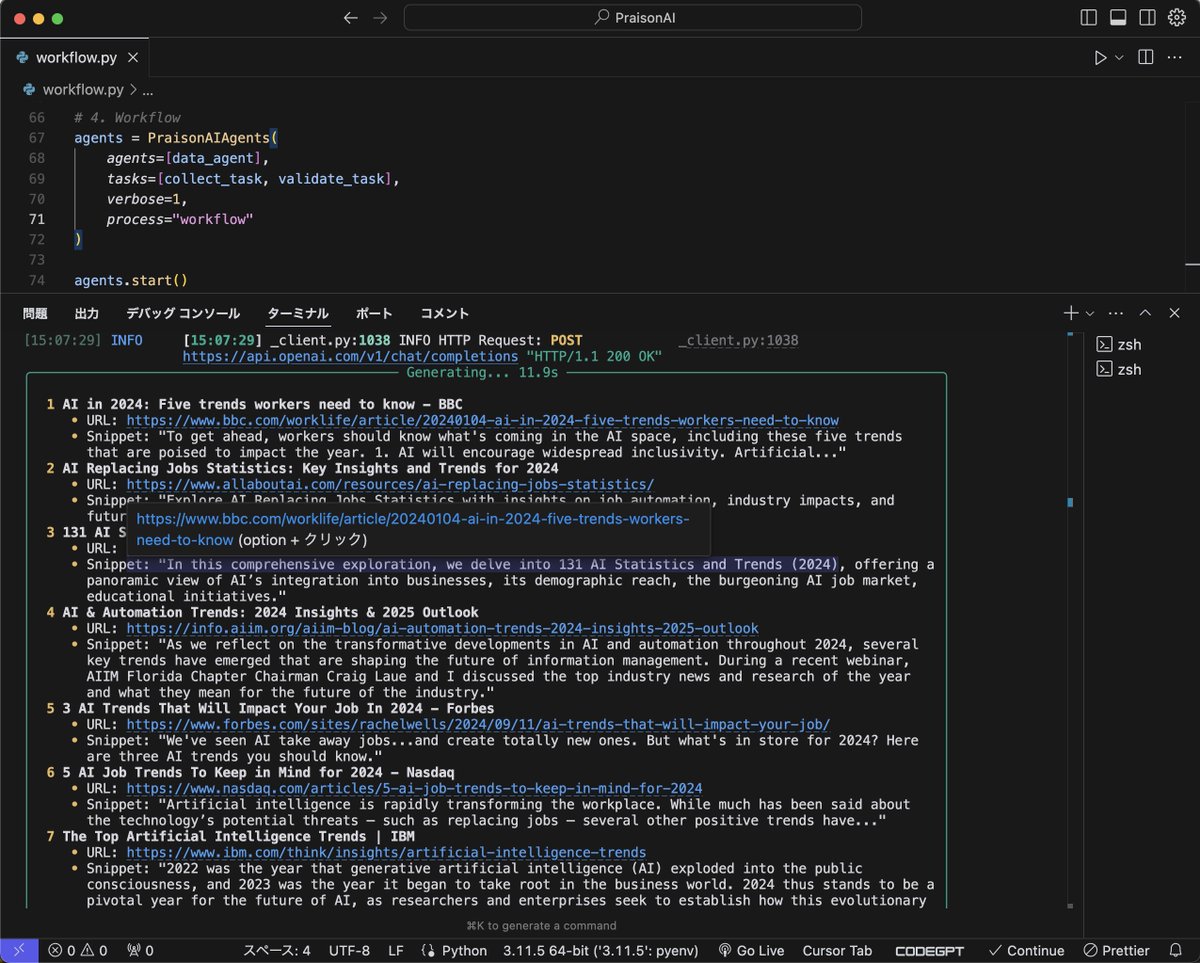Viewport: 1200px width, 963px height.
Task: Click the Prettier status bar item
Action: coord(1117,951)
